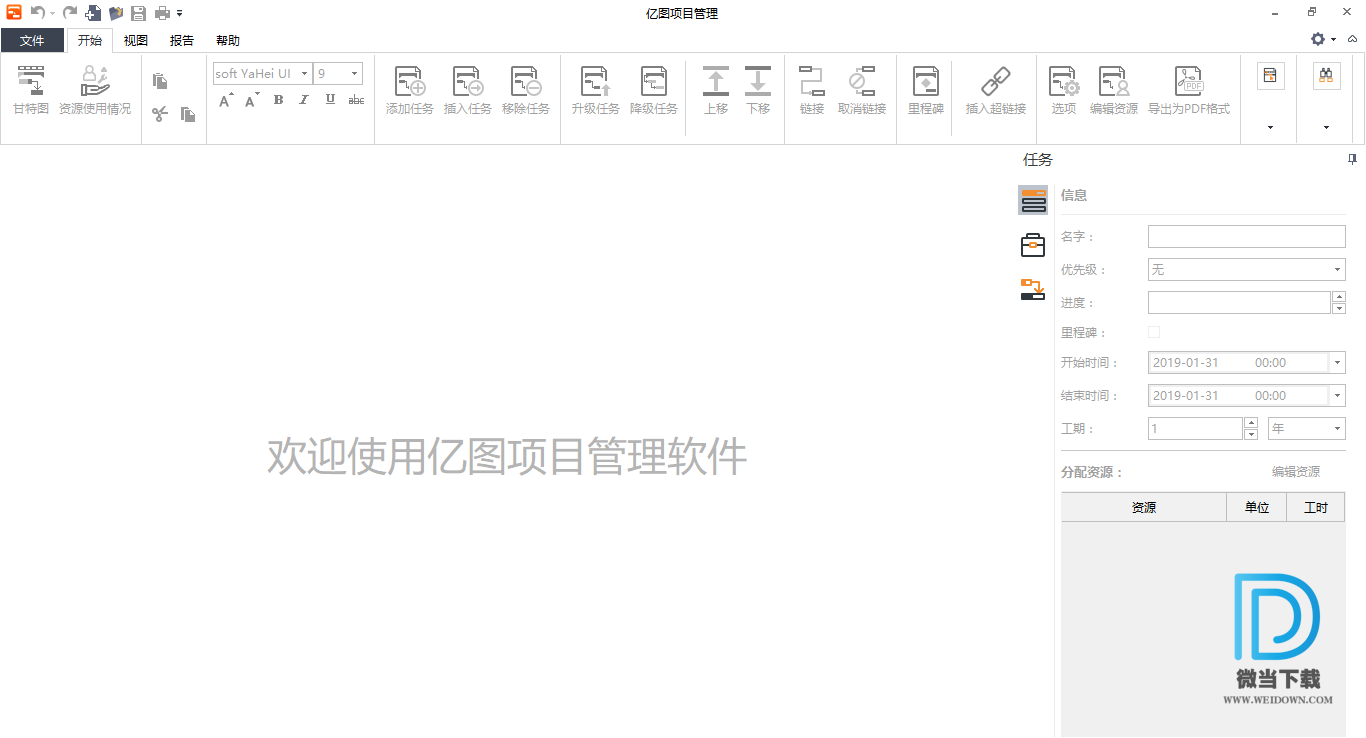Click the Save icon in quick access
Screen dimensions: 1366x738
click(x=138, y=13)
